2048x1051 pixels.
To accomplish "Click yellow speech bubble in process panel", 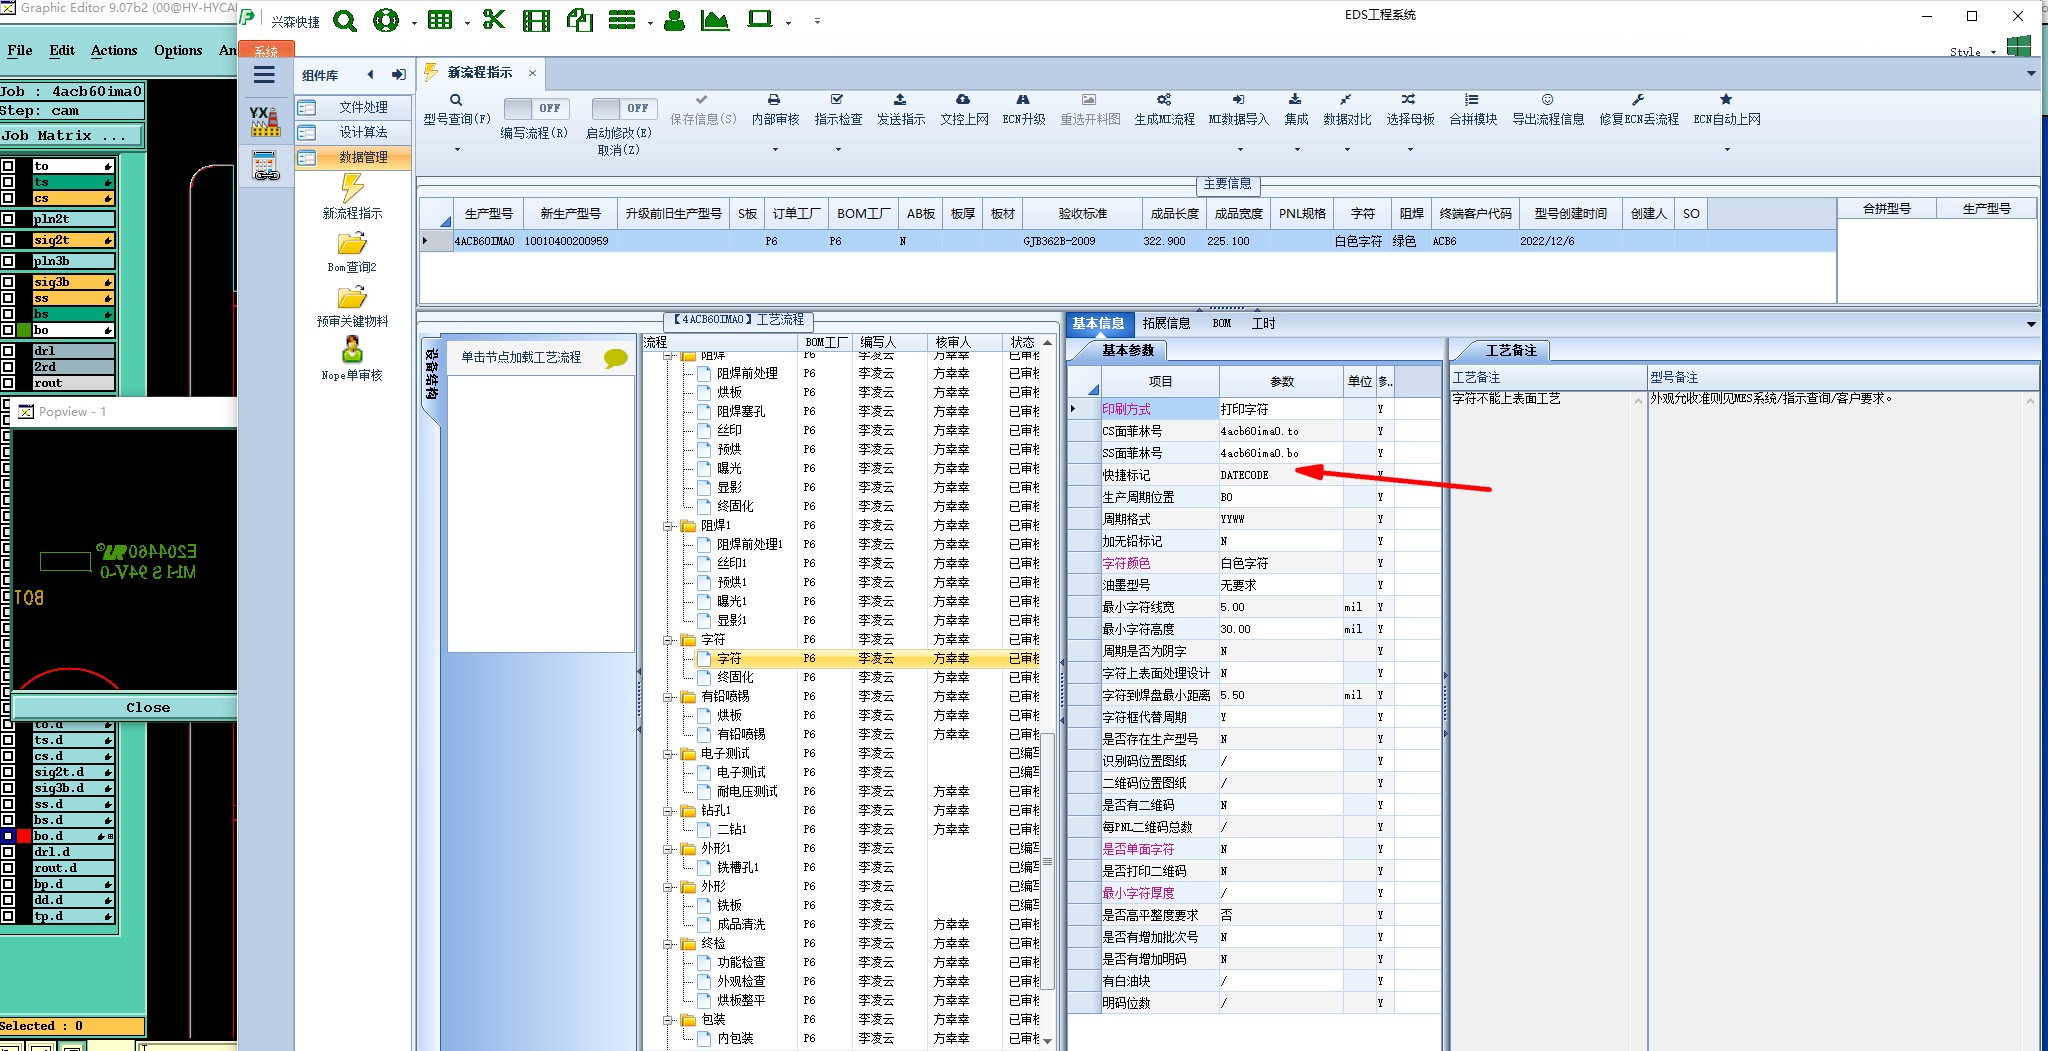I will [616, 358].
